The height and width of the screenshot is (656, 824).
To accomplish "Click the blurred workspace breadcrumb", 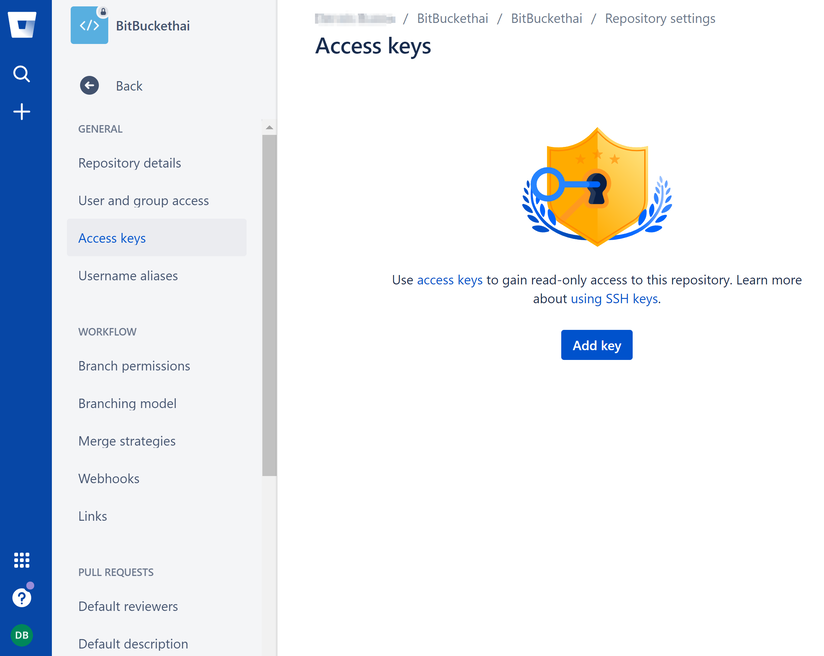I will click(355, 18).
